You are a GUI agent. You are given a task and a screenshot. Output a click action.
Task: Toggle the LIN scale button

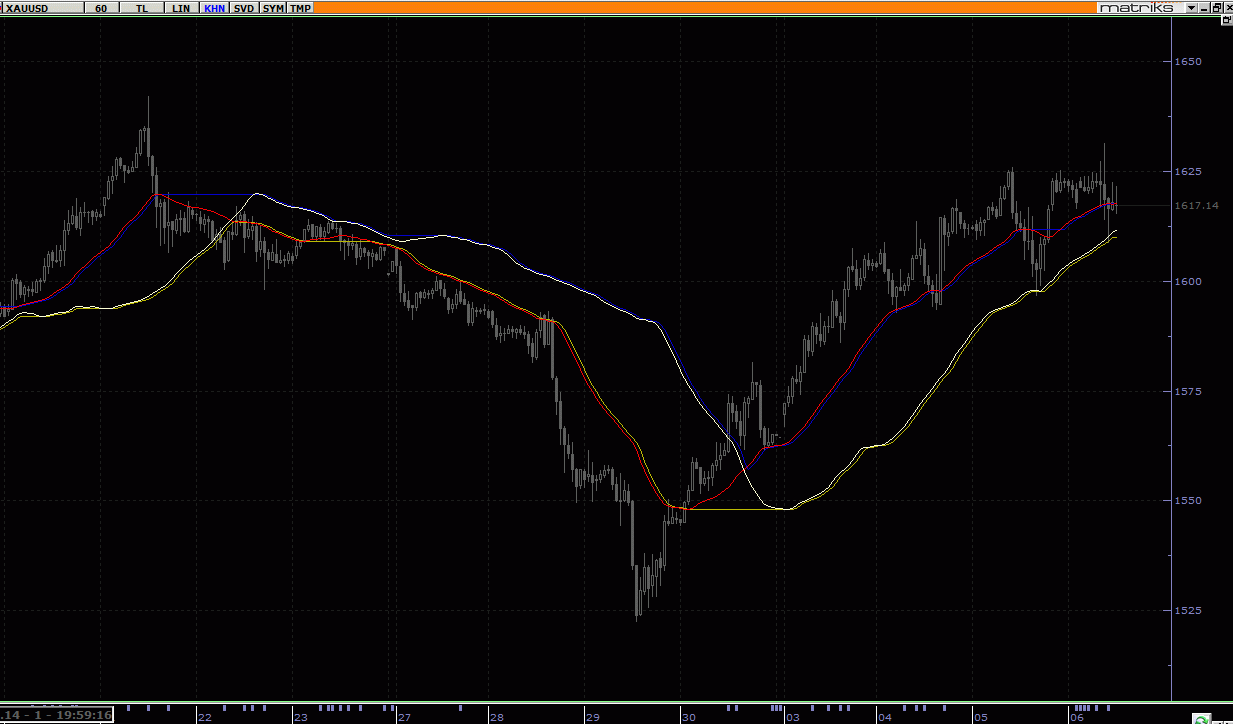coord(181,7)
